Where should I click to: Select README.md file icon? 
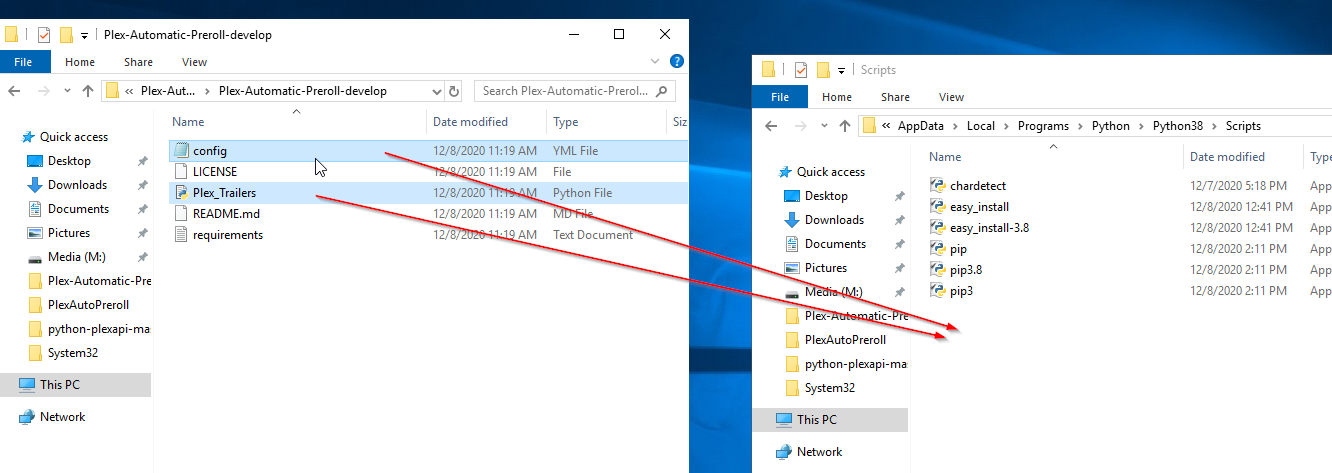click(181, 214)
